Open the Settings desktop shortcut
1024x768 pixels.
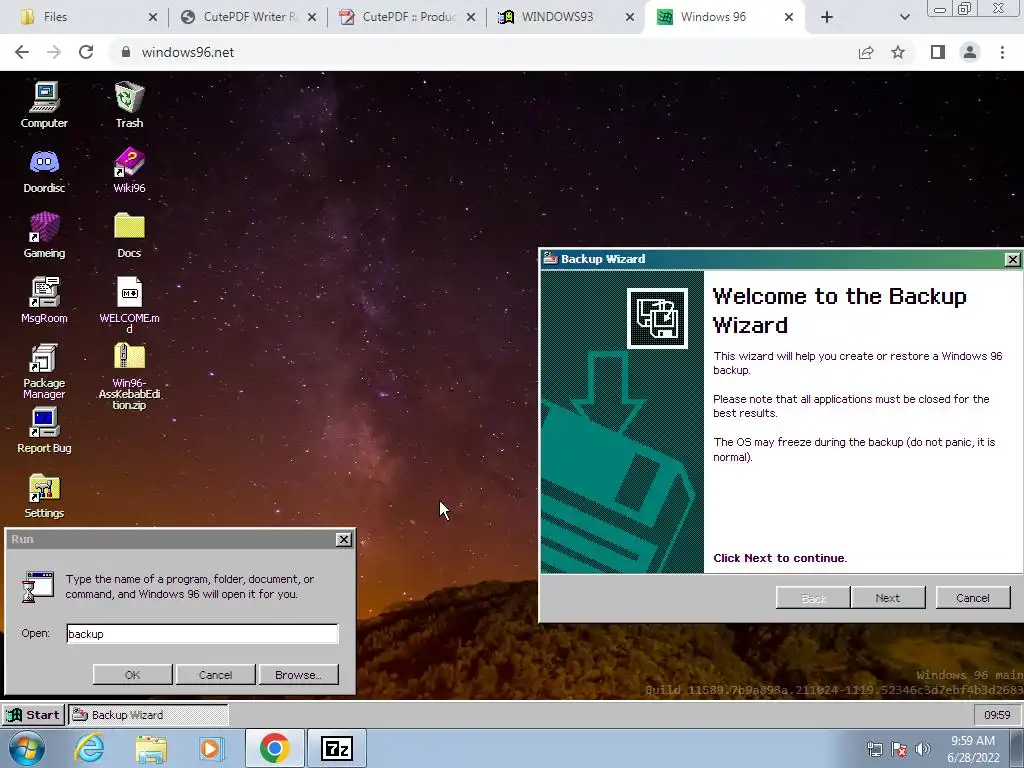[x=44, y=496]
